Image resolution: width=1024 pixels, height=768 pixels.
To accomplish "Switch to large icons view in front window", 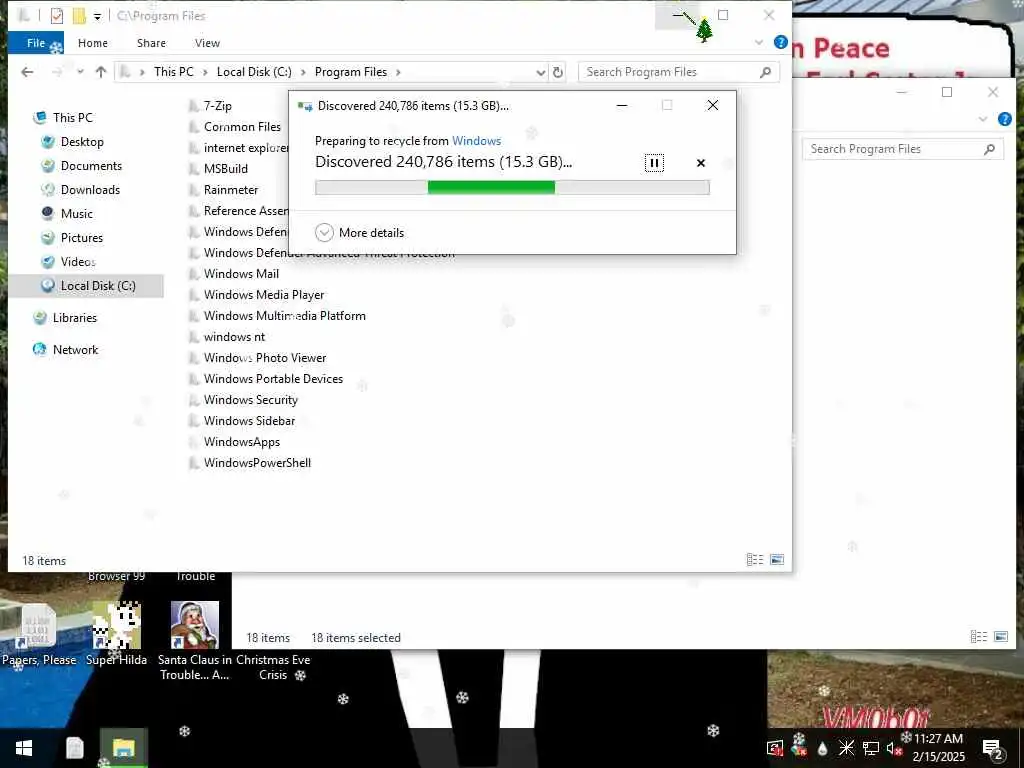I will pos(777,560).
